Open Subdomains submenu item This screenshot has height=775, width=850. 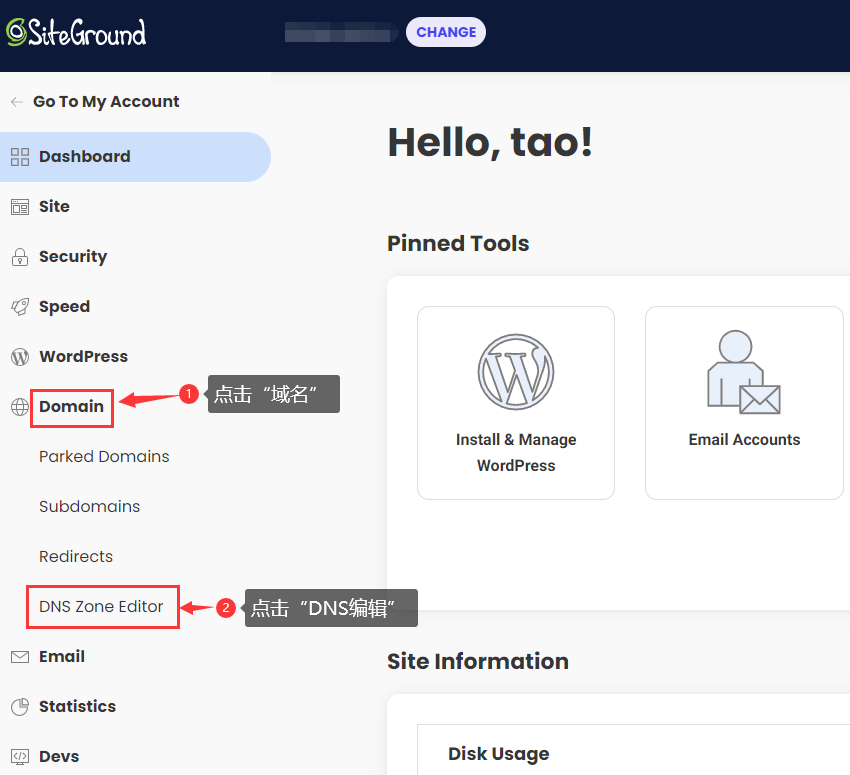pyautogui.click(x=89, y=506)
